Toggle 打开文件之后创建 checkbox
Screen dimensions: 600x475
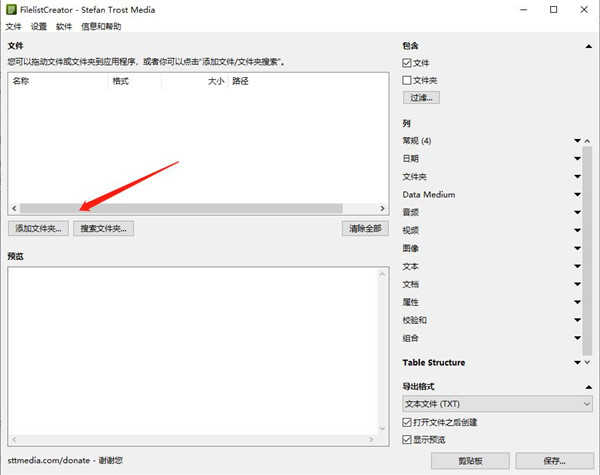point(407,422)
